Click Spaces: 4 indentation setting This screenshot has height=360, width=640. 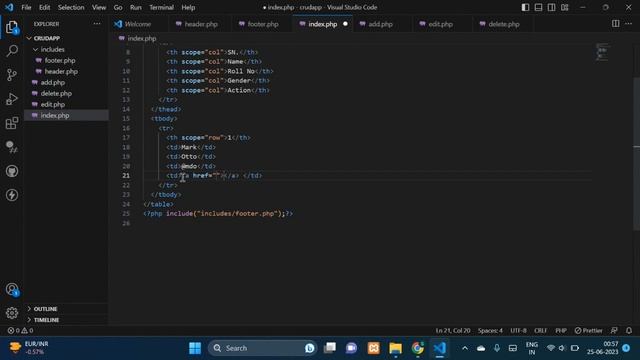[490, 330]
